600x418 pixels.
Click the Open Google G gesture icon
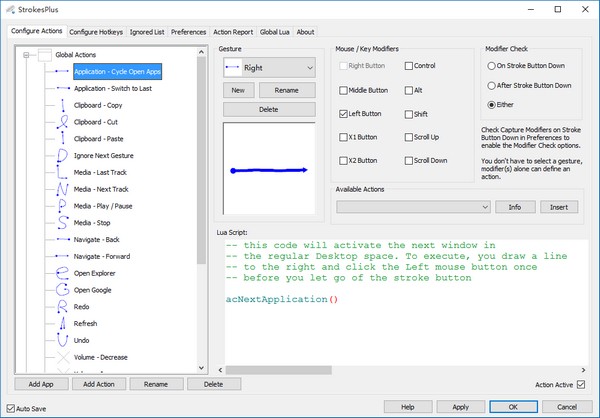(62, 290)
